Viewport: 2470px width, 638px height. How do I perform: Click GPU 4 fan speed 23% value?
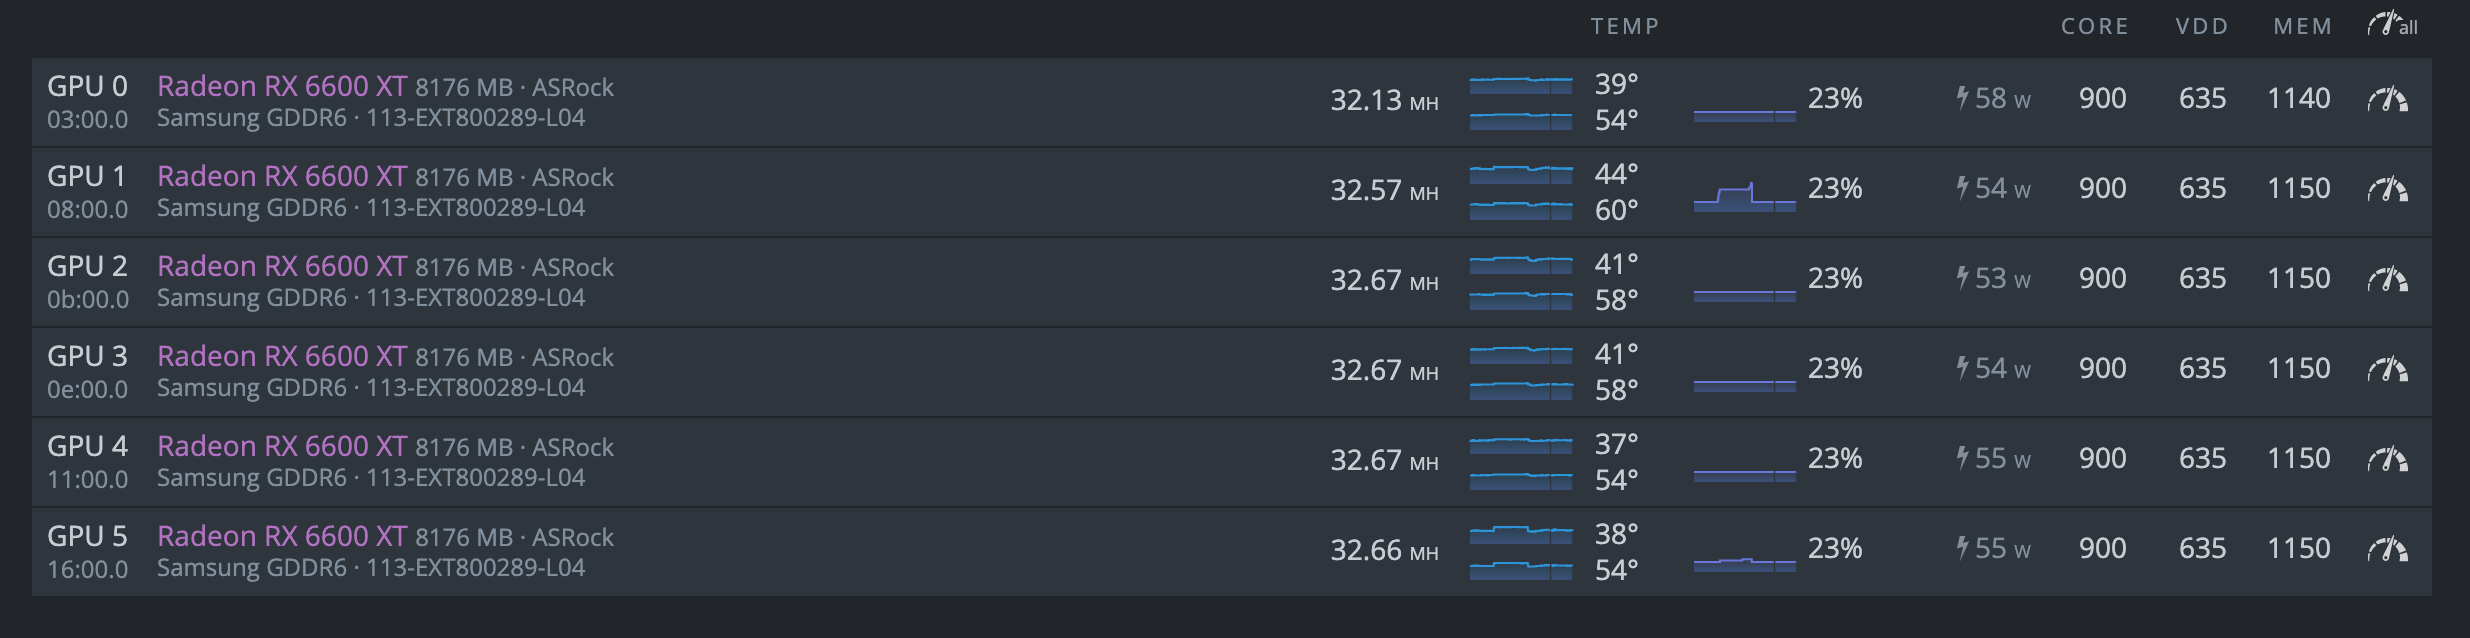[x=1835, y=458]
